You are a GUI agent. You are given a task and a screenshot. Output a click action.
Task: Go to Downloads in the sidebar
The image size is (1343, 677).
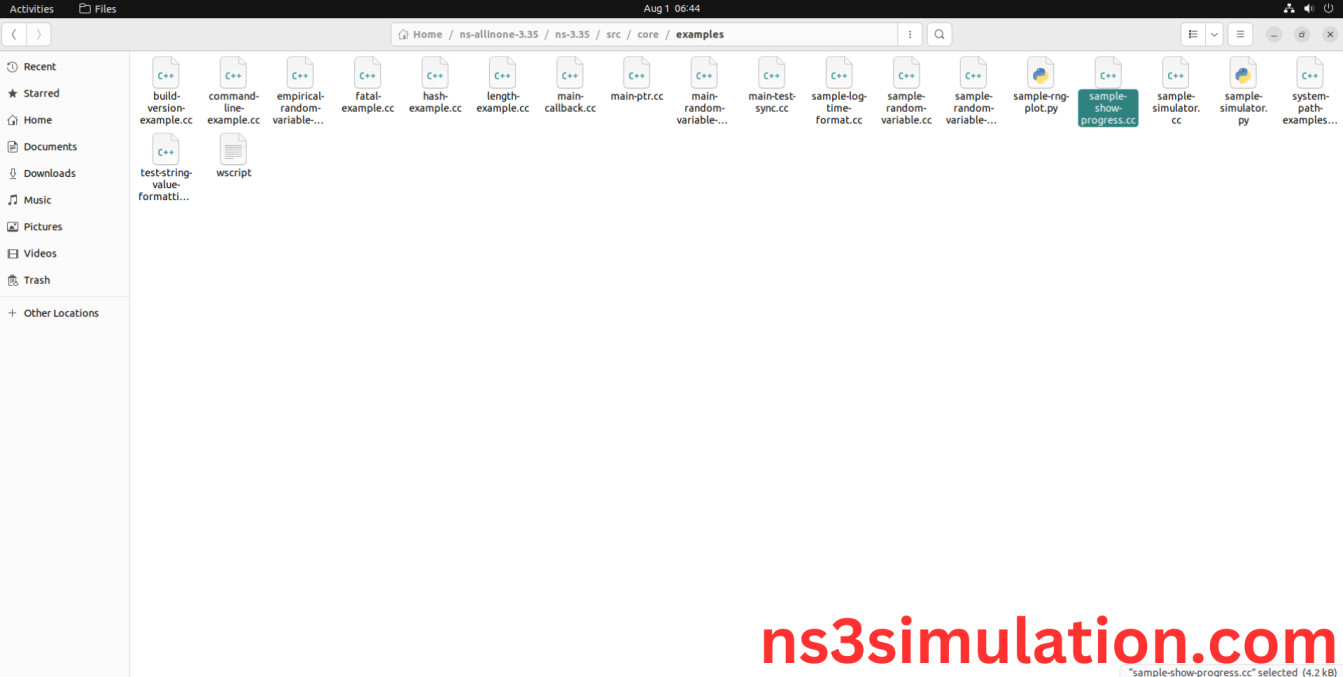tap(49, 173)
